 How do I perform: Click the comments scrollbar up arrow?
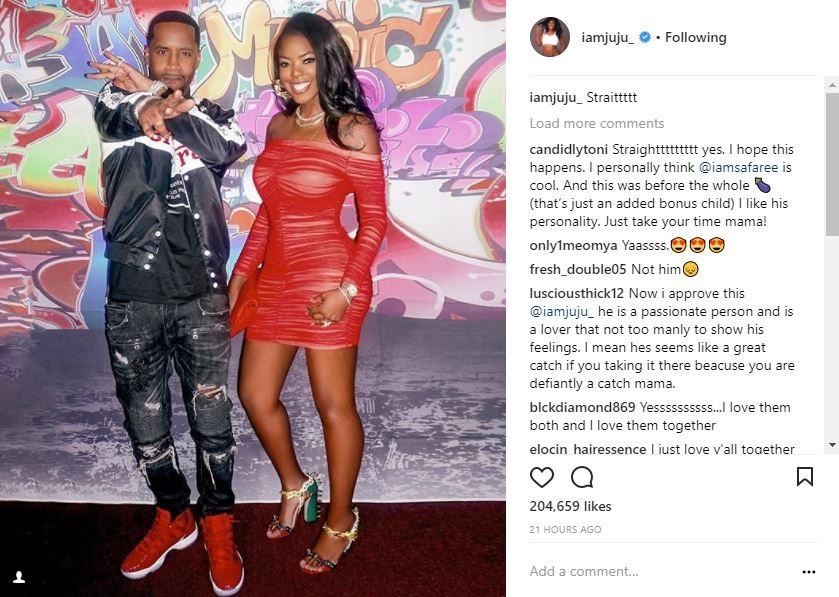tap(832, 85)
